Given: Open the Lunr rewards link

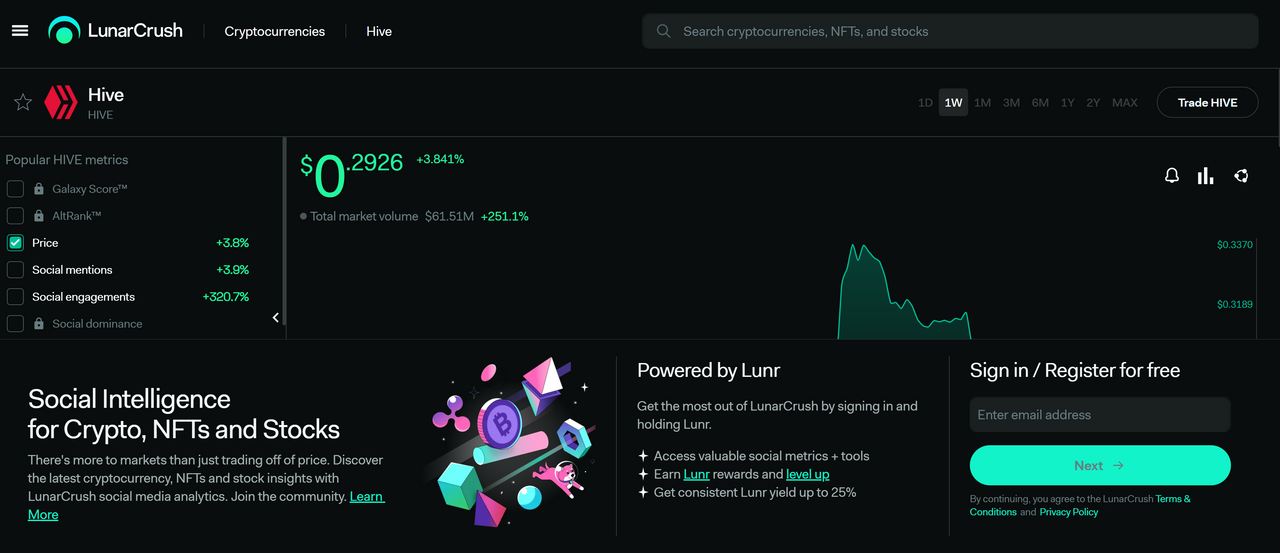Looking at the screenshot, I should [696, 474].
